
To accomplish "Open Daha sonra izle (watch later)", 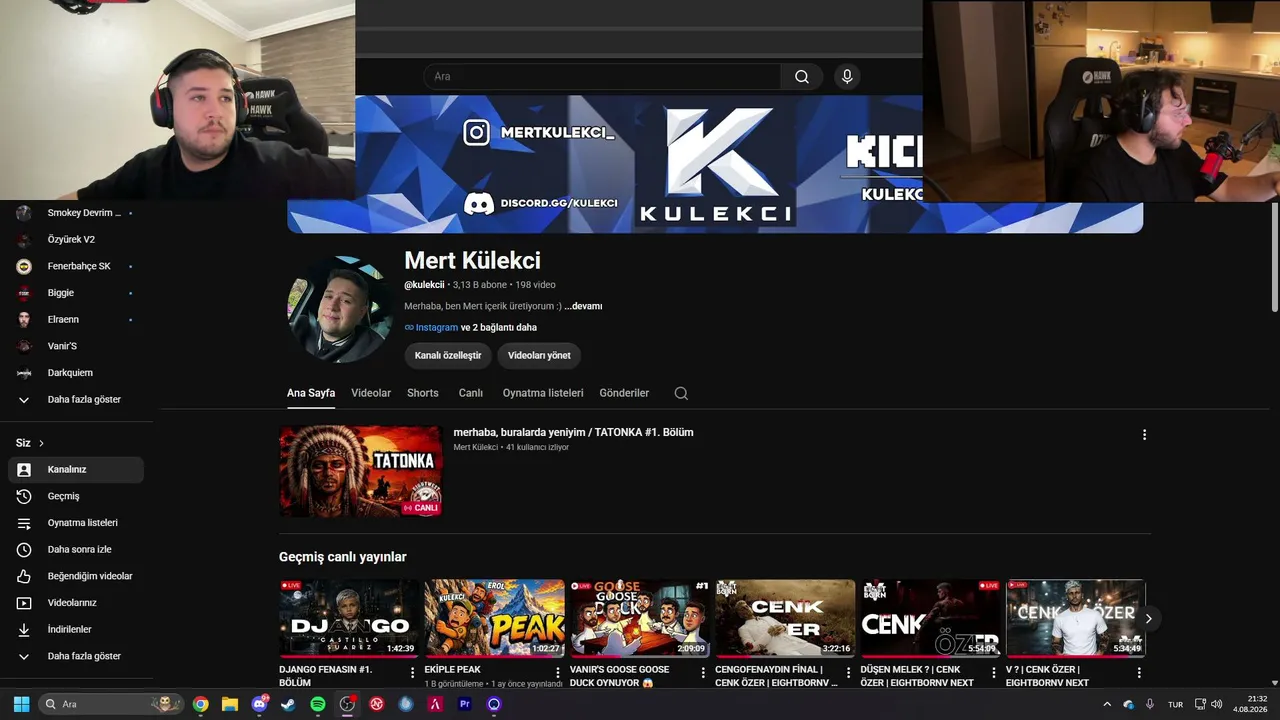I will point(76,550).
